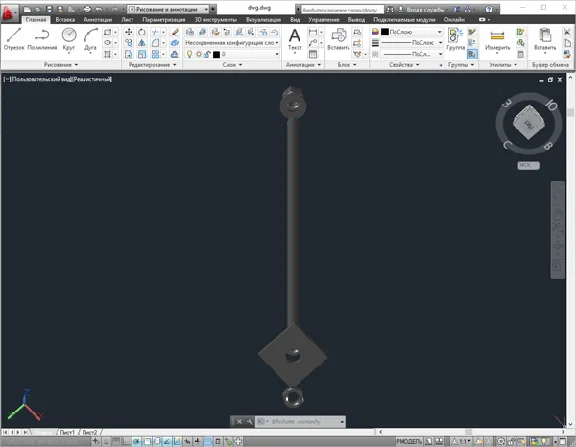The image size is (576, 447).
Task: Select the Полилиния polyline tool
Action: pos(42,39)
